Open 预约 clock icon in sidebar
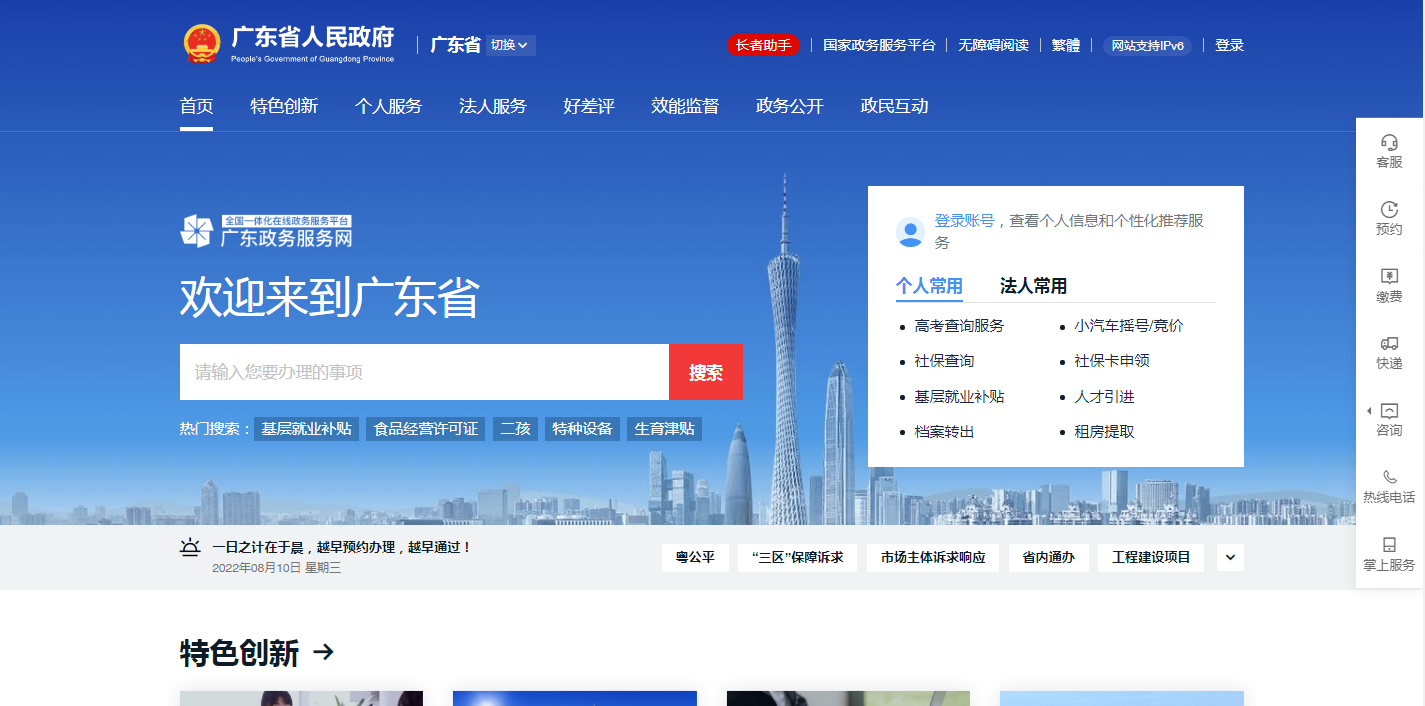The width and height of the screenshot is (1425, 706). click(1389, 209)
